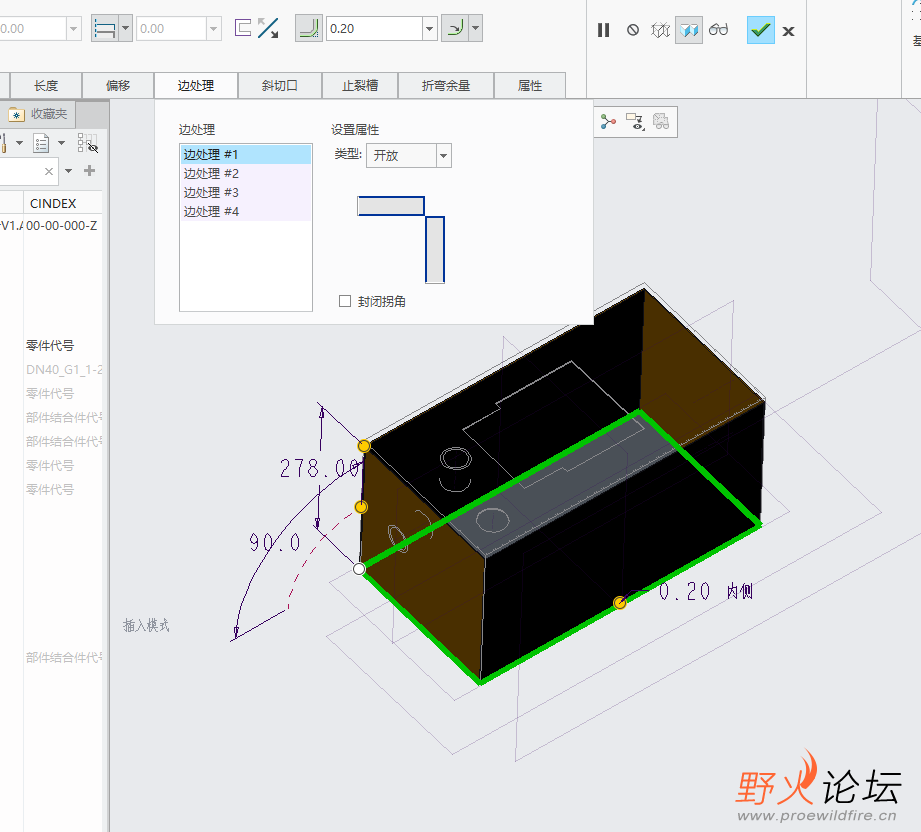Click the tree settings tool icon
Image resolution: width=921 pixels, height=832 pixels.
pos(3,143)
